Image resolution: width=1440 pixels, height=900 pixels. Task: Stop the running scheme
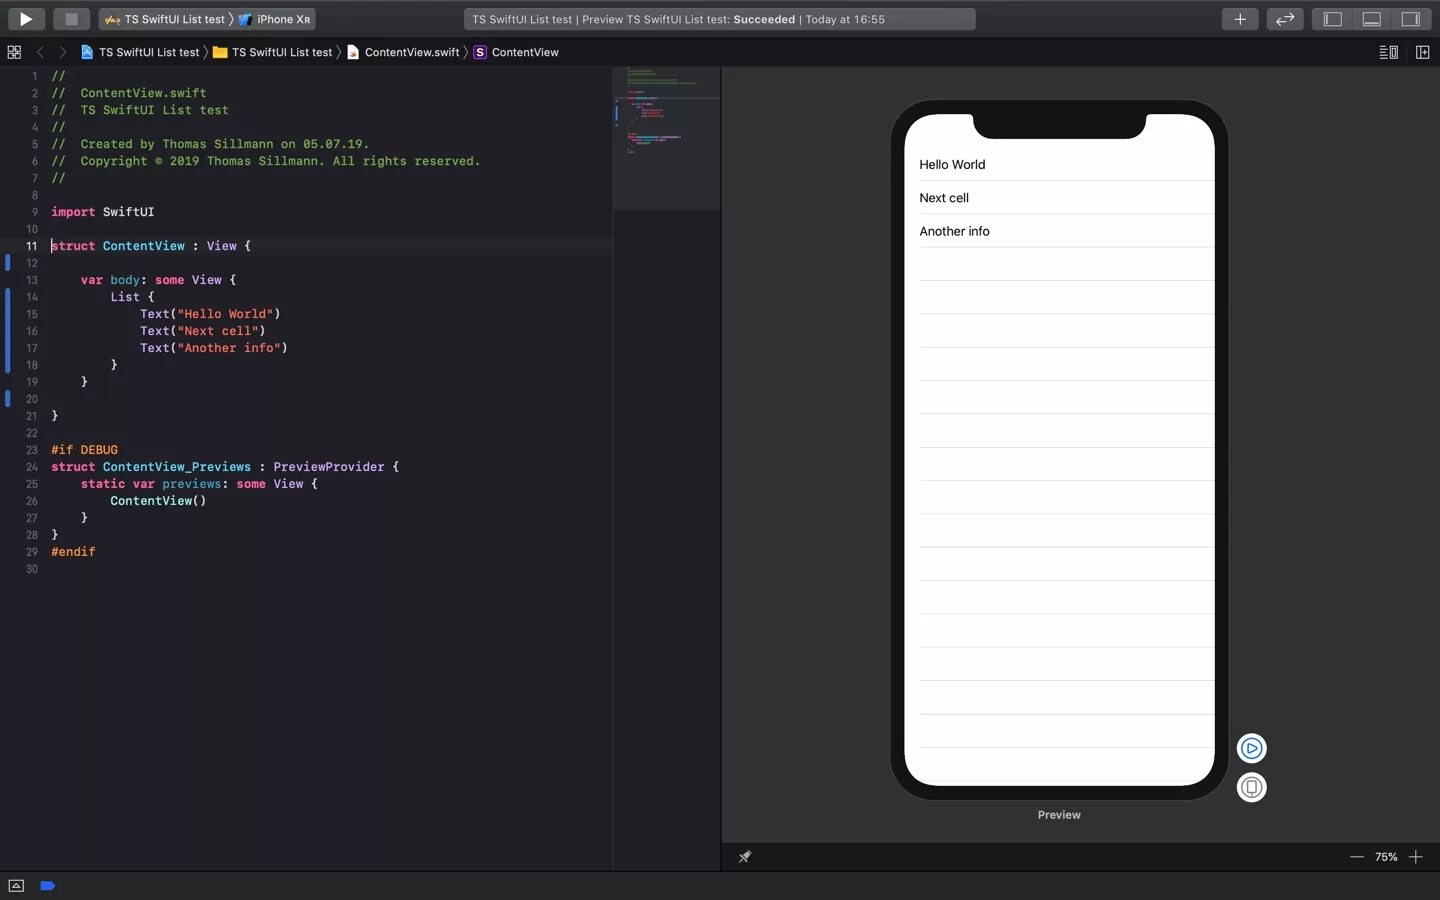[71, 19]
